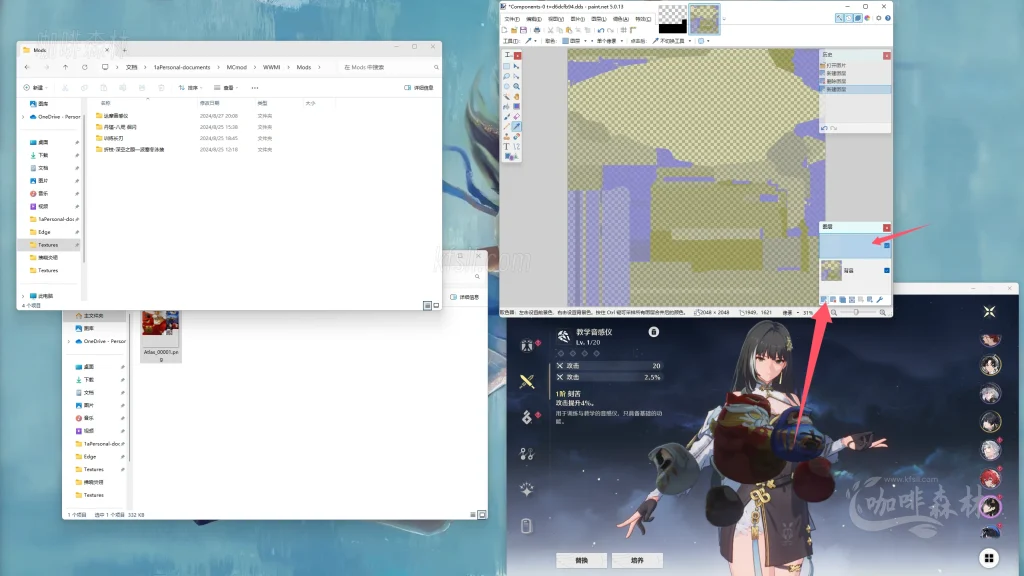Add a new layer via the Layers panel icon
Viewport: 1024px width, 576px height.
click(x=824, y=300)
